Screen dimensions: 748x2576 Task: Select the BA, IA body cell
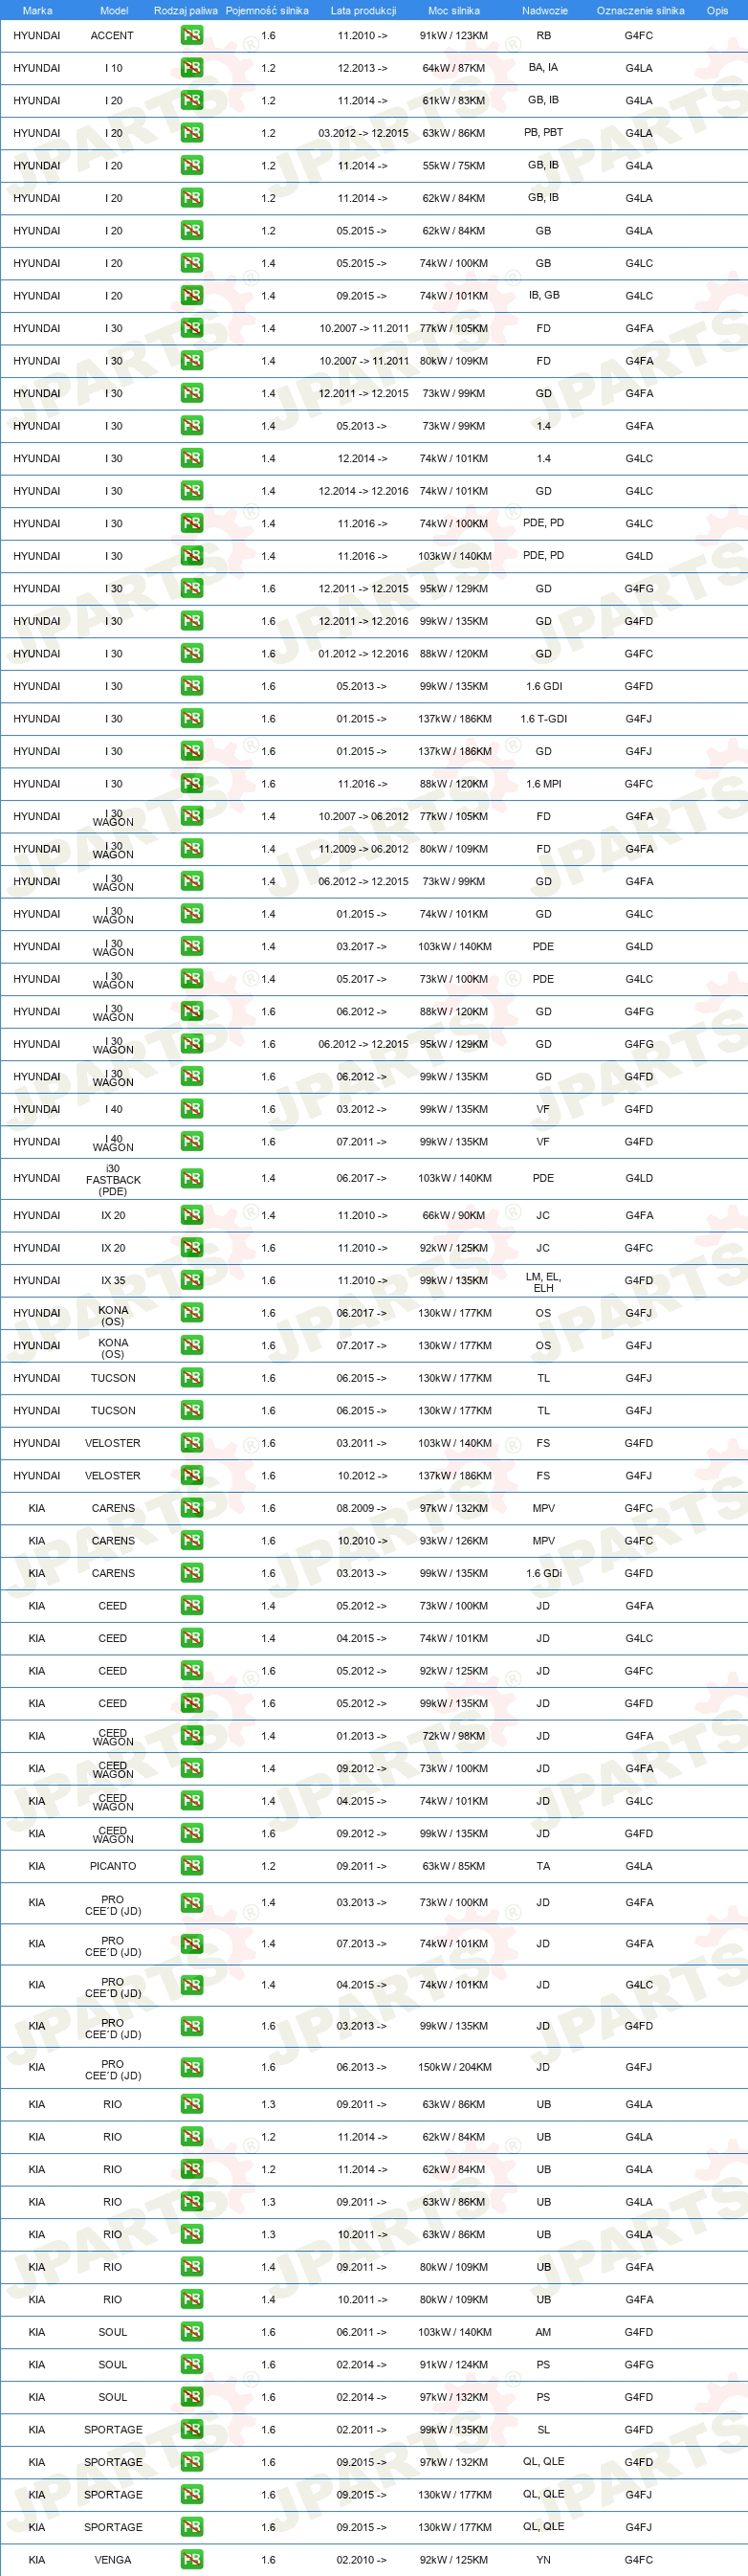tap(543, 67)
